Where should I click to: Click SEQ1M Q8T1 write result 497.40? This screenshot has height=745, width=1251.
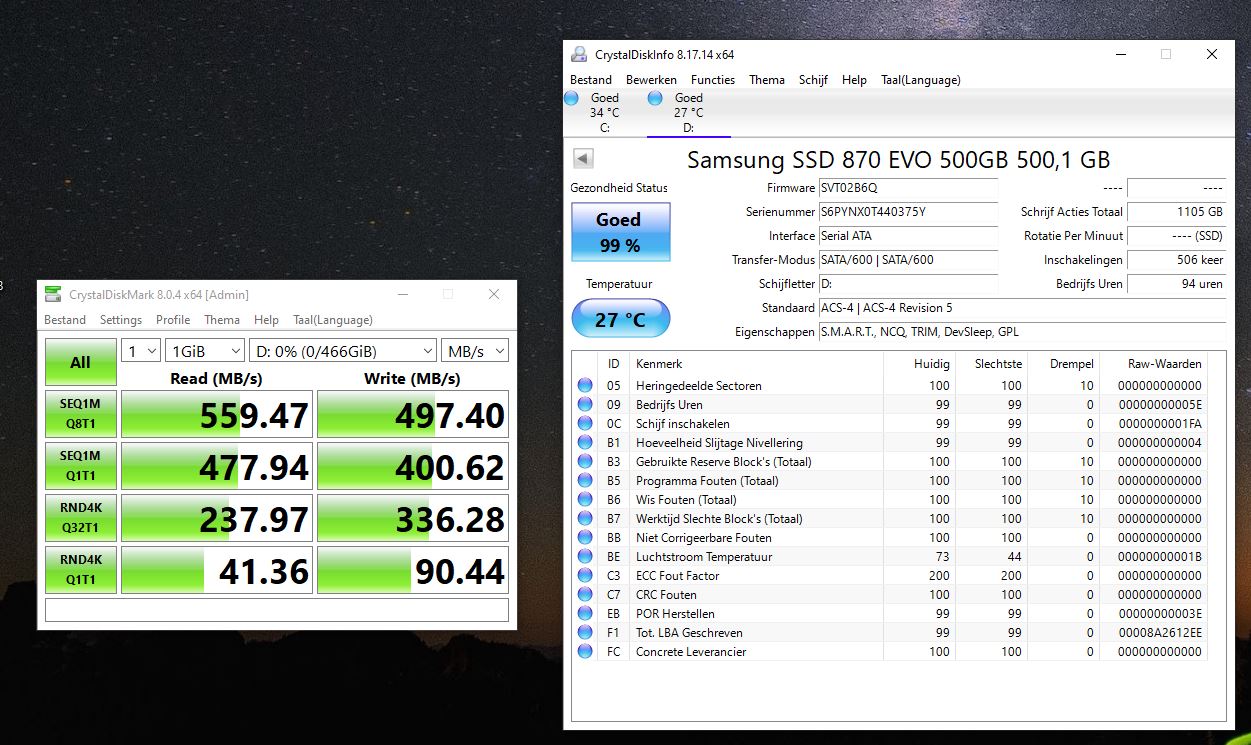(413, 414)
